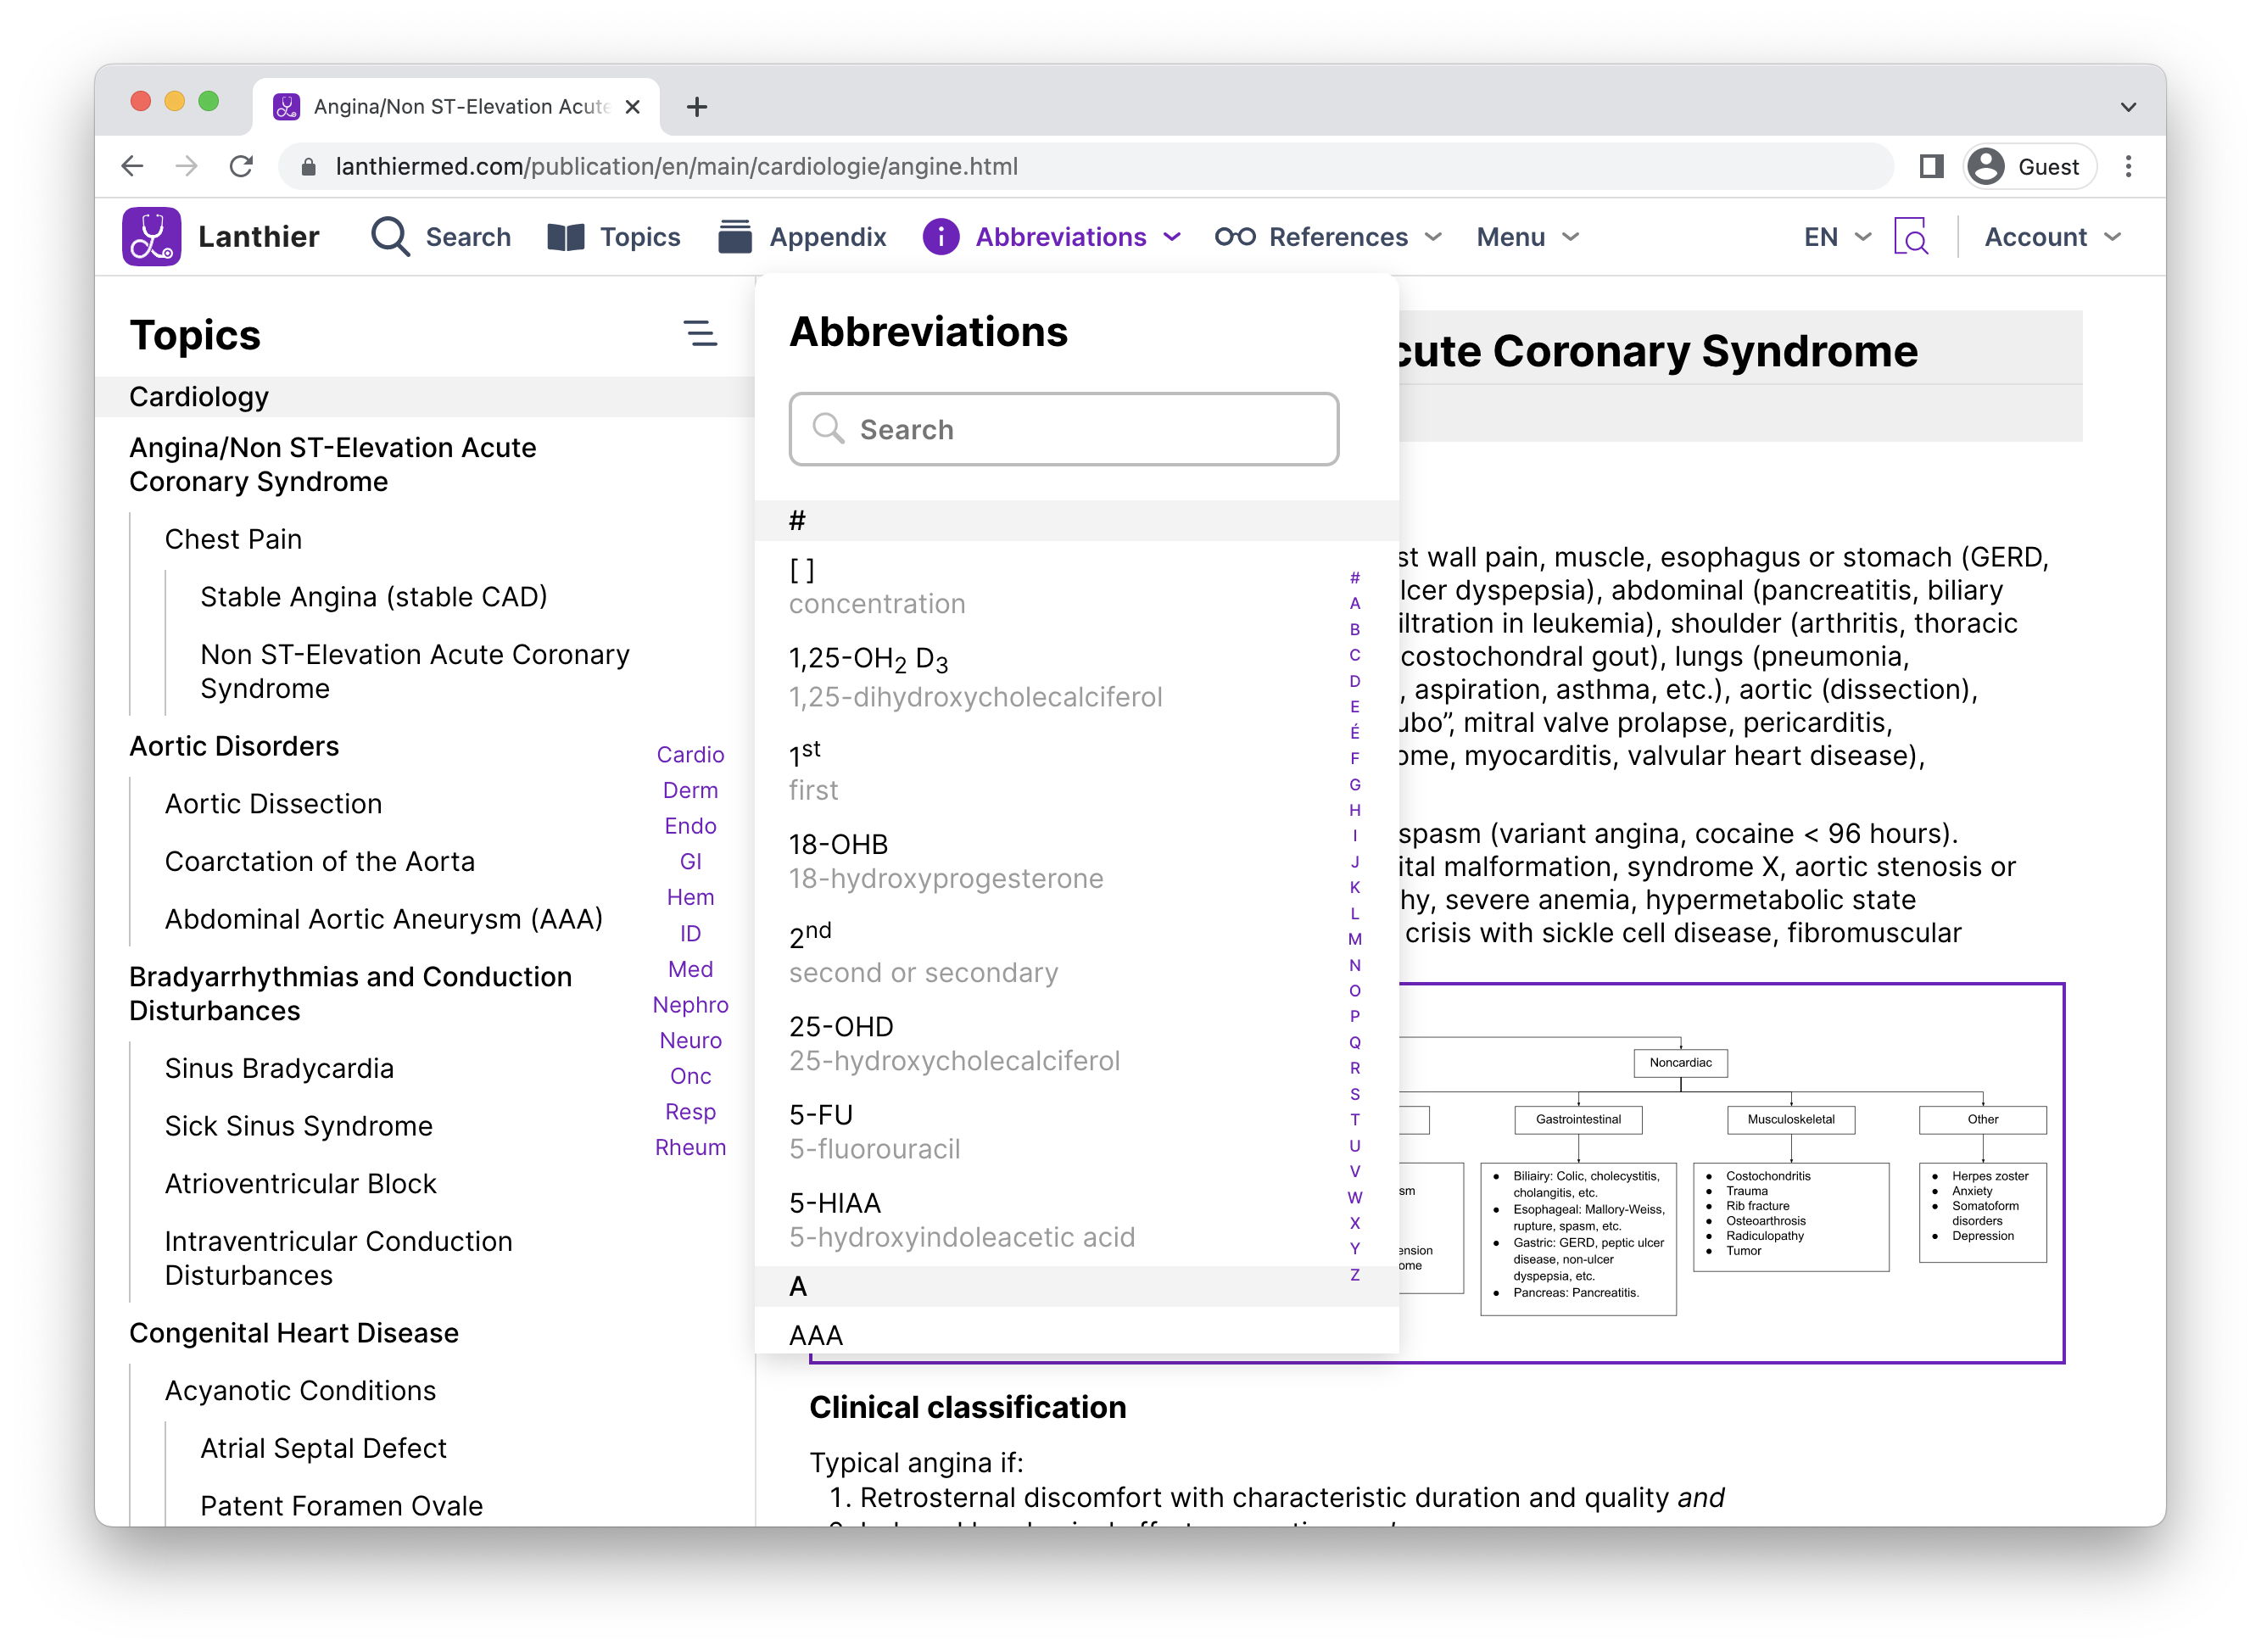Open a new browser tab
Image resolution: width=2261 pixels, height=1652 pixels.
click(x=697, y=106)
